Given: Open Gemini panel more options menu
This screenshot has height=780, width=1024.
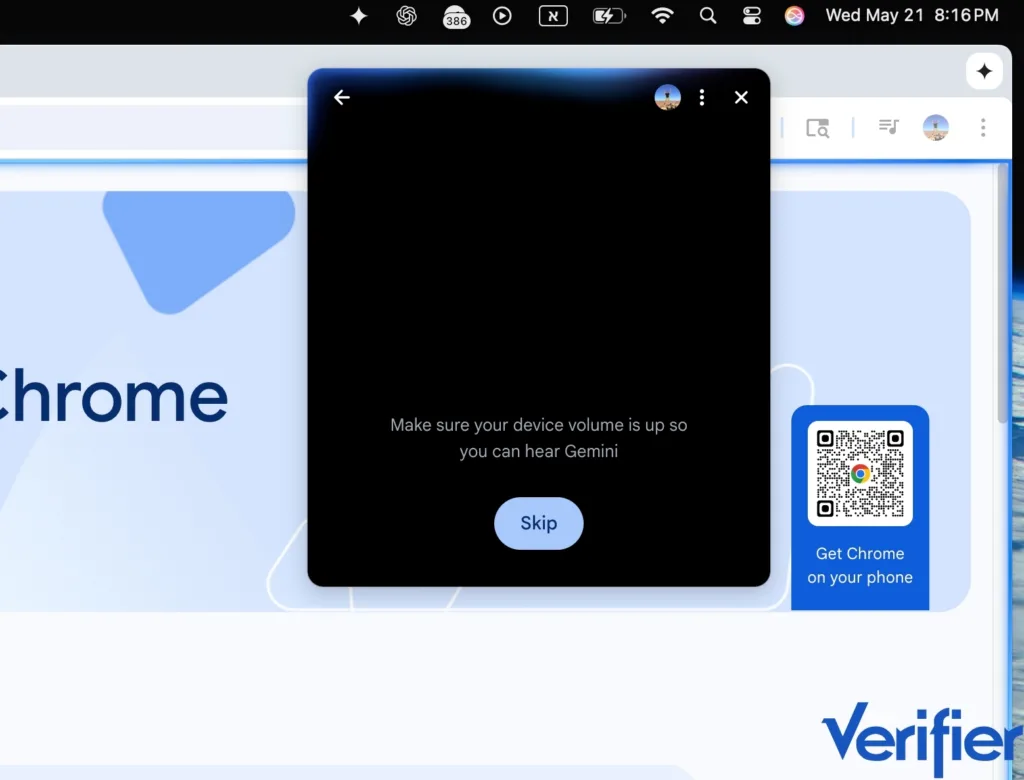Looking at the screenshot, I should click(x=702, y=97).
